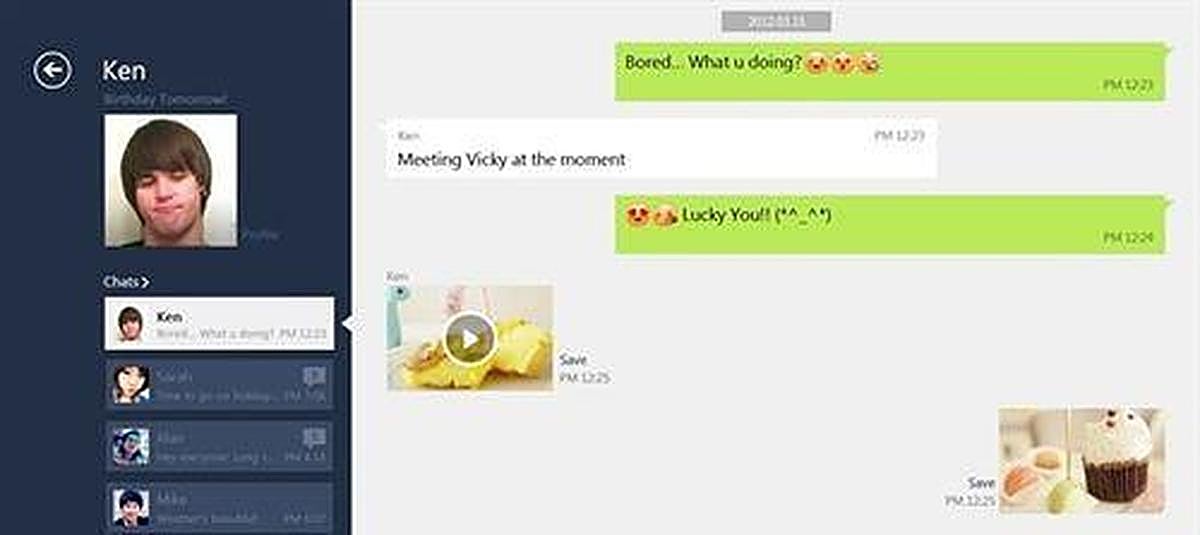This screenshot has width=1200, height=535.
Task: Open the sent cupcake image thumbnail
Action: [1082, 460]
